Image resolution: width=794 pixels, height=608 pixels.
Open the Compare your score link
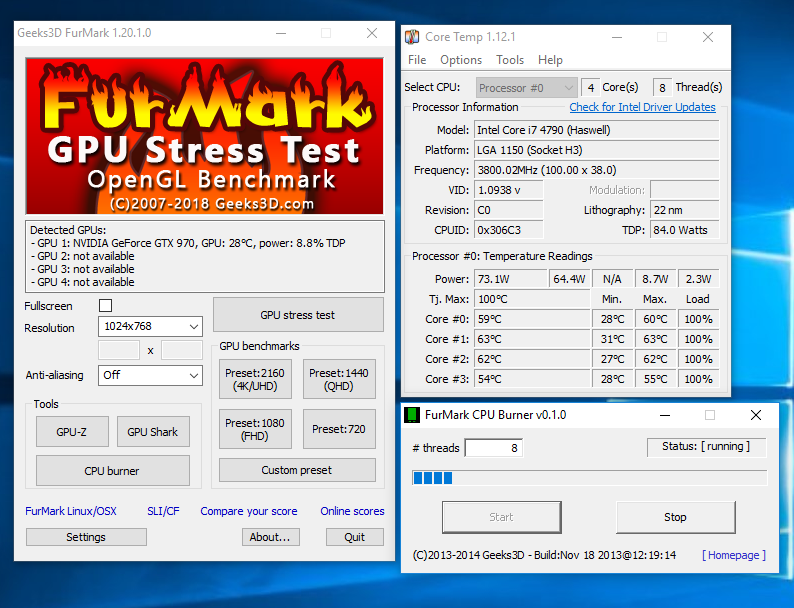click(x=248, y=511)
